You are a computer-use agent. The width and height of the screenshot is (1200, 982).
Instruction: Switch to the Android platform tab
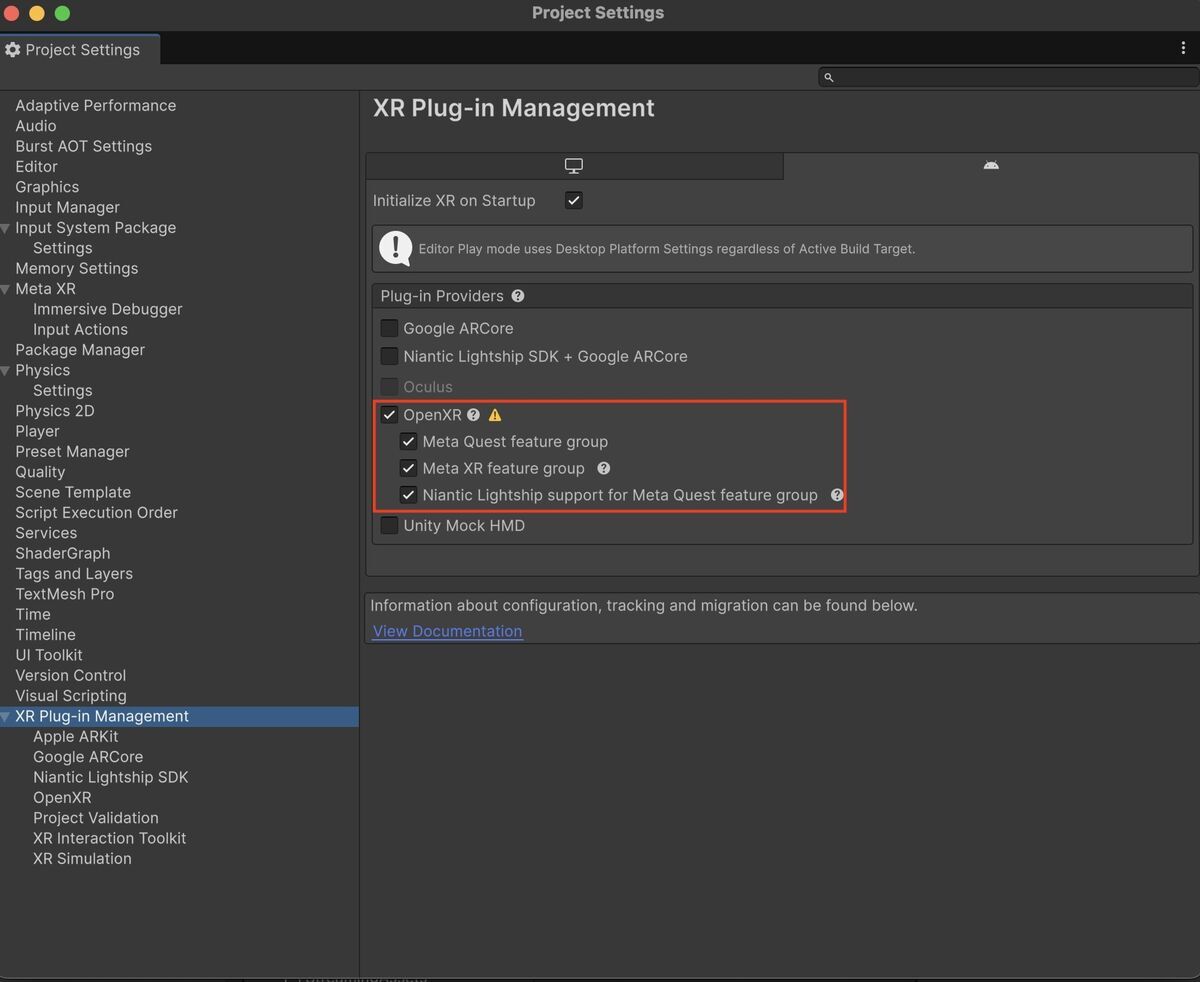pyautogui.click(x=991, y=166)
